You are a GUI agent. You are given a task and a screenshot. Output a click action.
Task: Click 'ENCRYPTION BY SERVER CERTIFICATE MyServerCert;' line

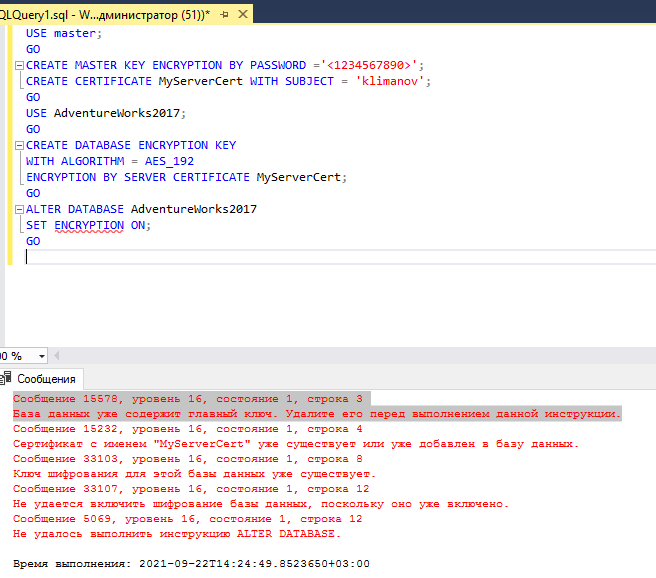pyautogui.click(x=187, y=177)
